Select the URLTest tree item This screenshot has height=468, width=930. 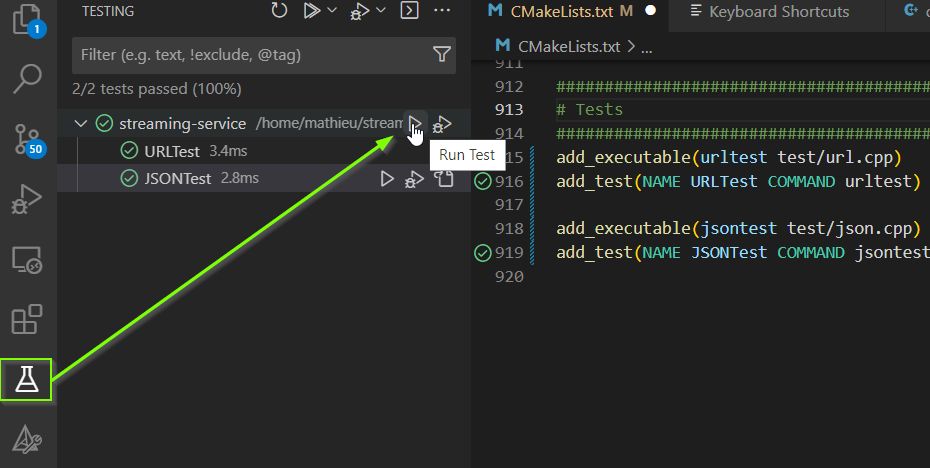click(x=264, y=151)
